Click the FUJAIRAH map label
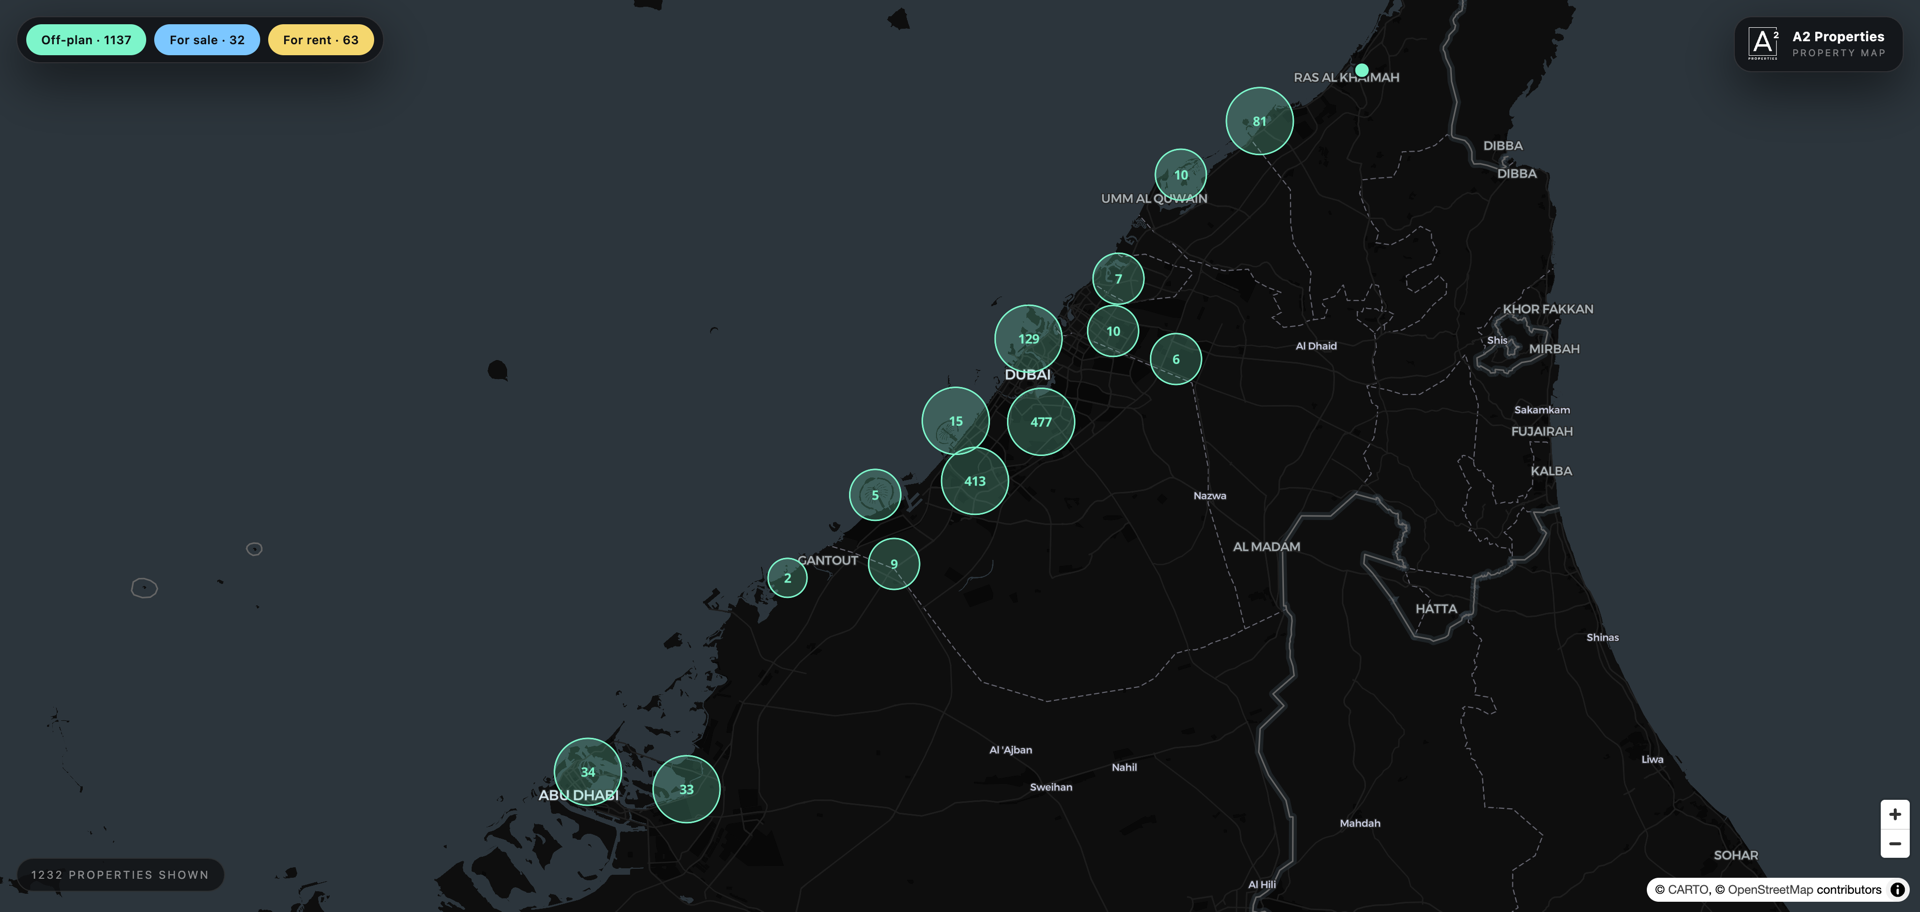 (x=1542, y=432)
